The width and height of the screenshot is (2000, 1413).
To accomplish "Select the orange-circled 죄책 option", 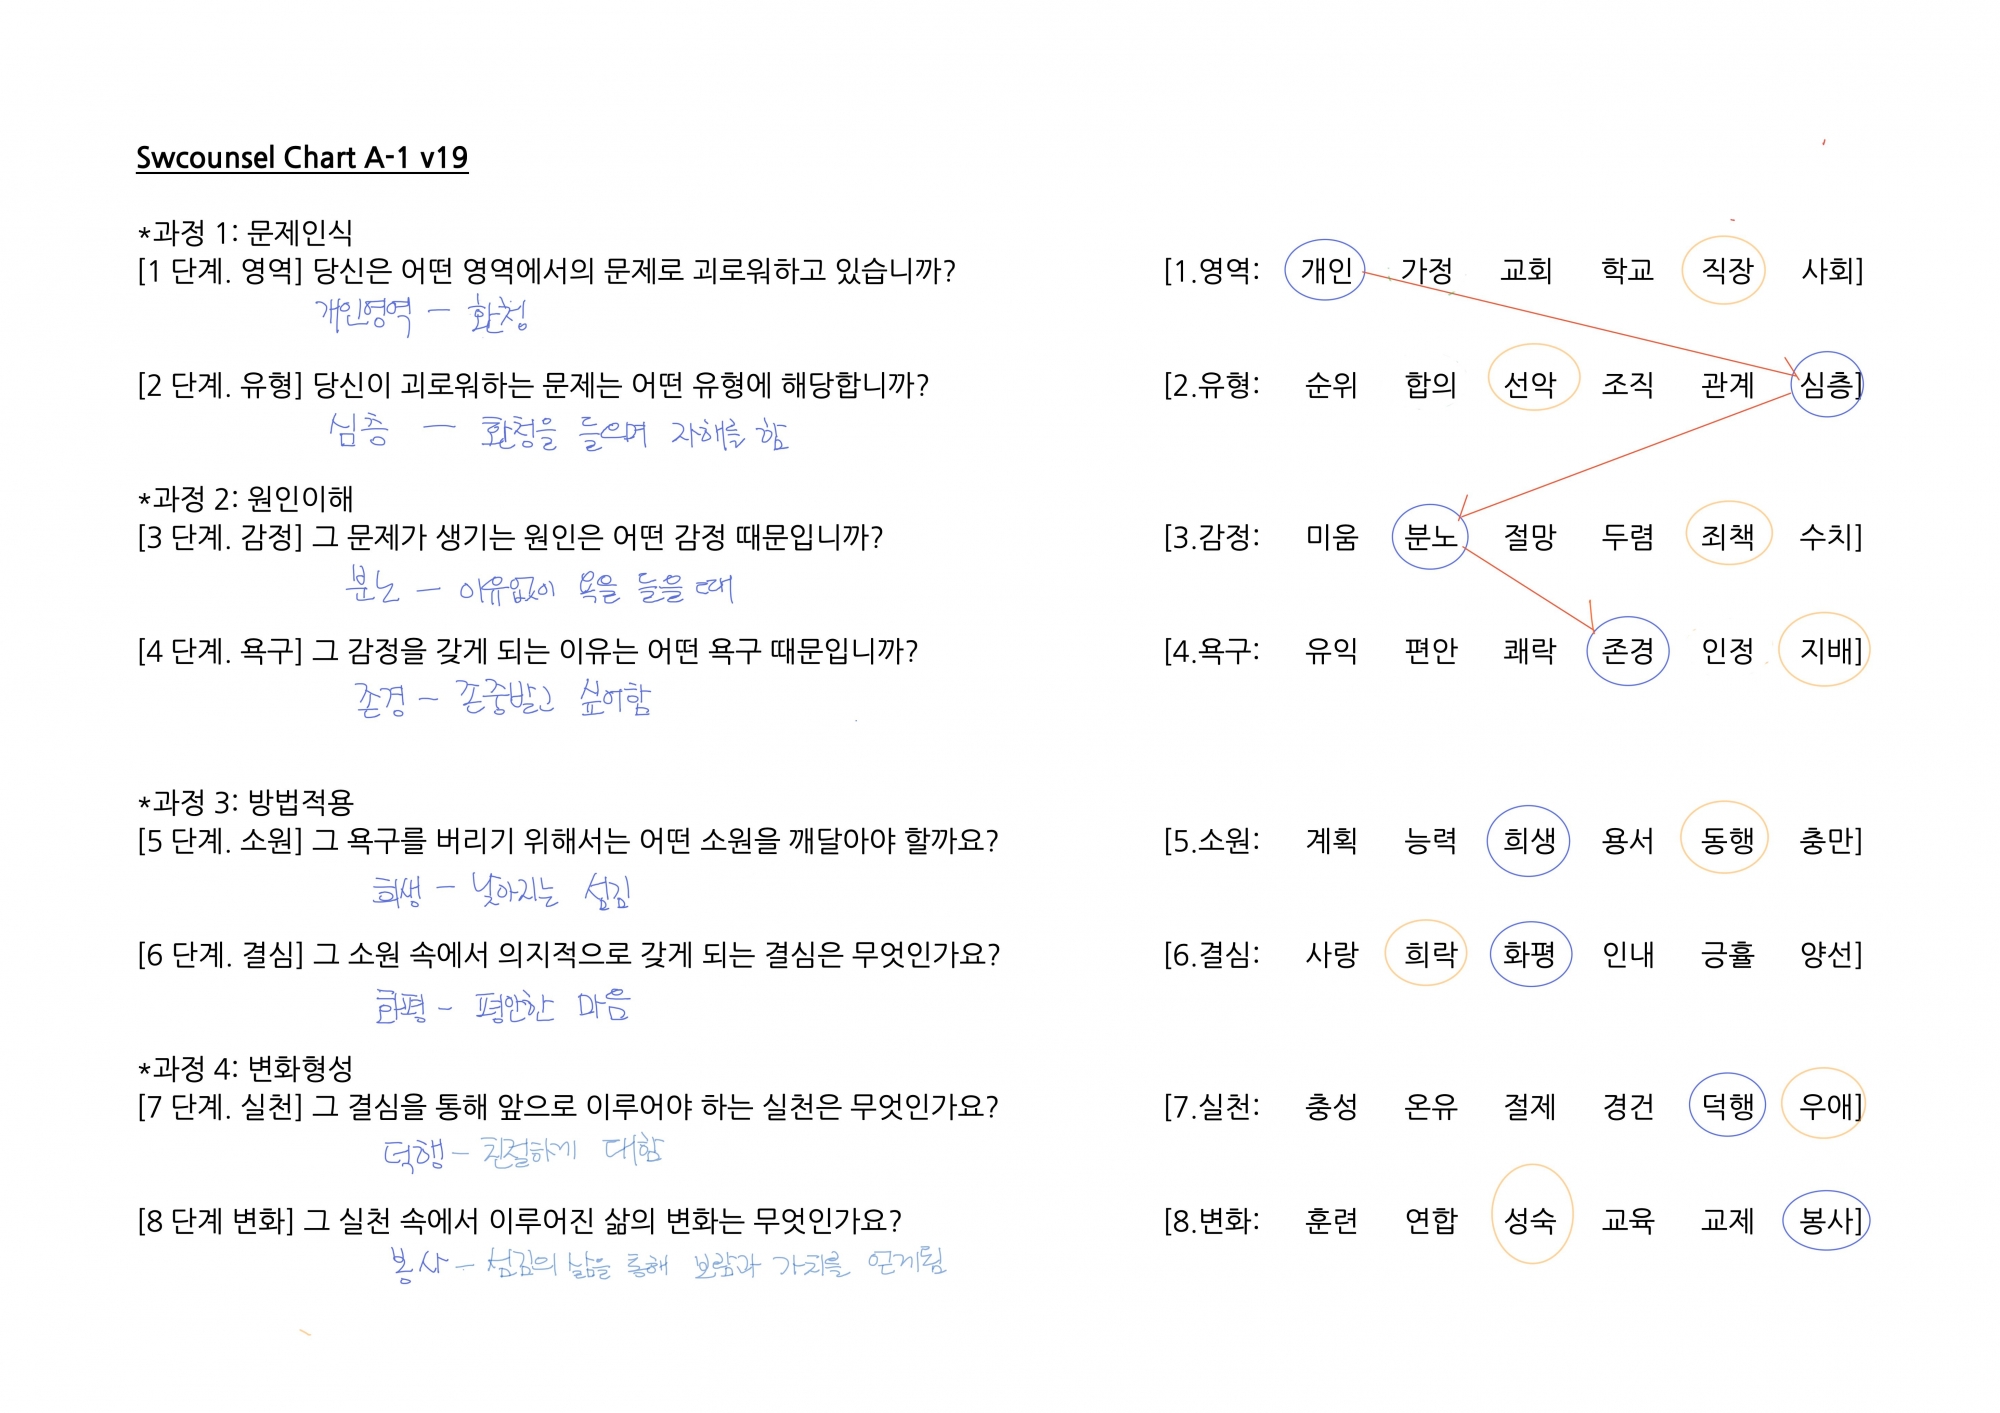I will pos(1727,537).
